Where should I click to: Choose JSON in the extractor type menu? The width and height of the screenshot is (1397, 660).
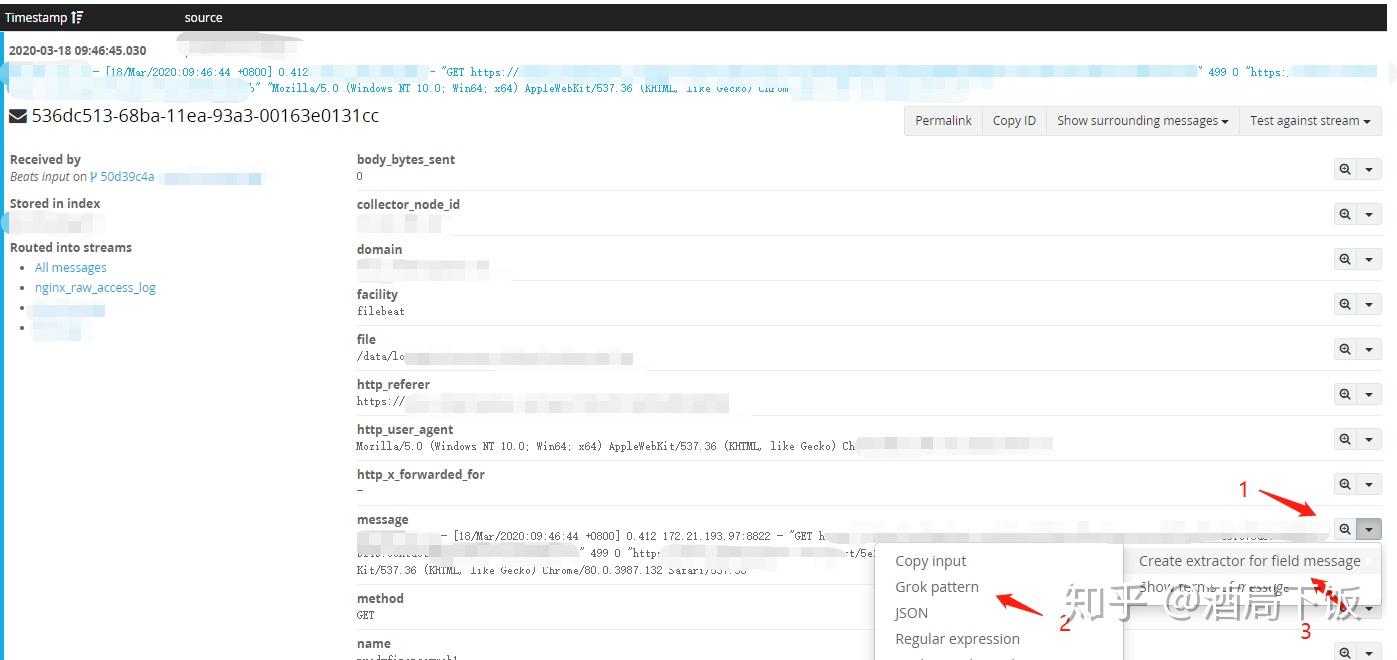[x=911, y=612]
